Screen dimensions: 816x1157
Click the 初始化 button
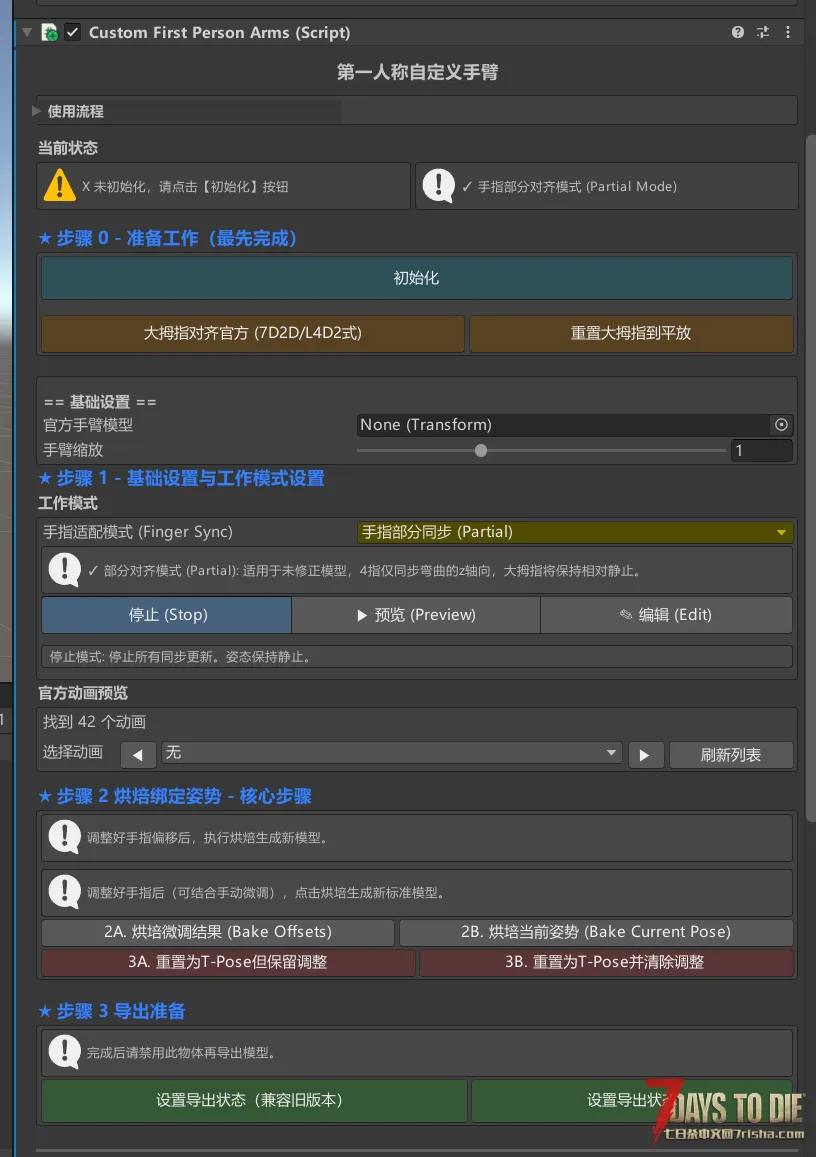coord(416,278)
